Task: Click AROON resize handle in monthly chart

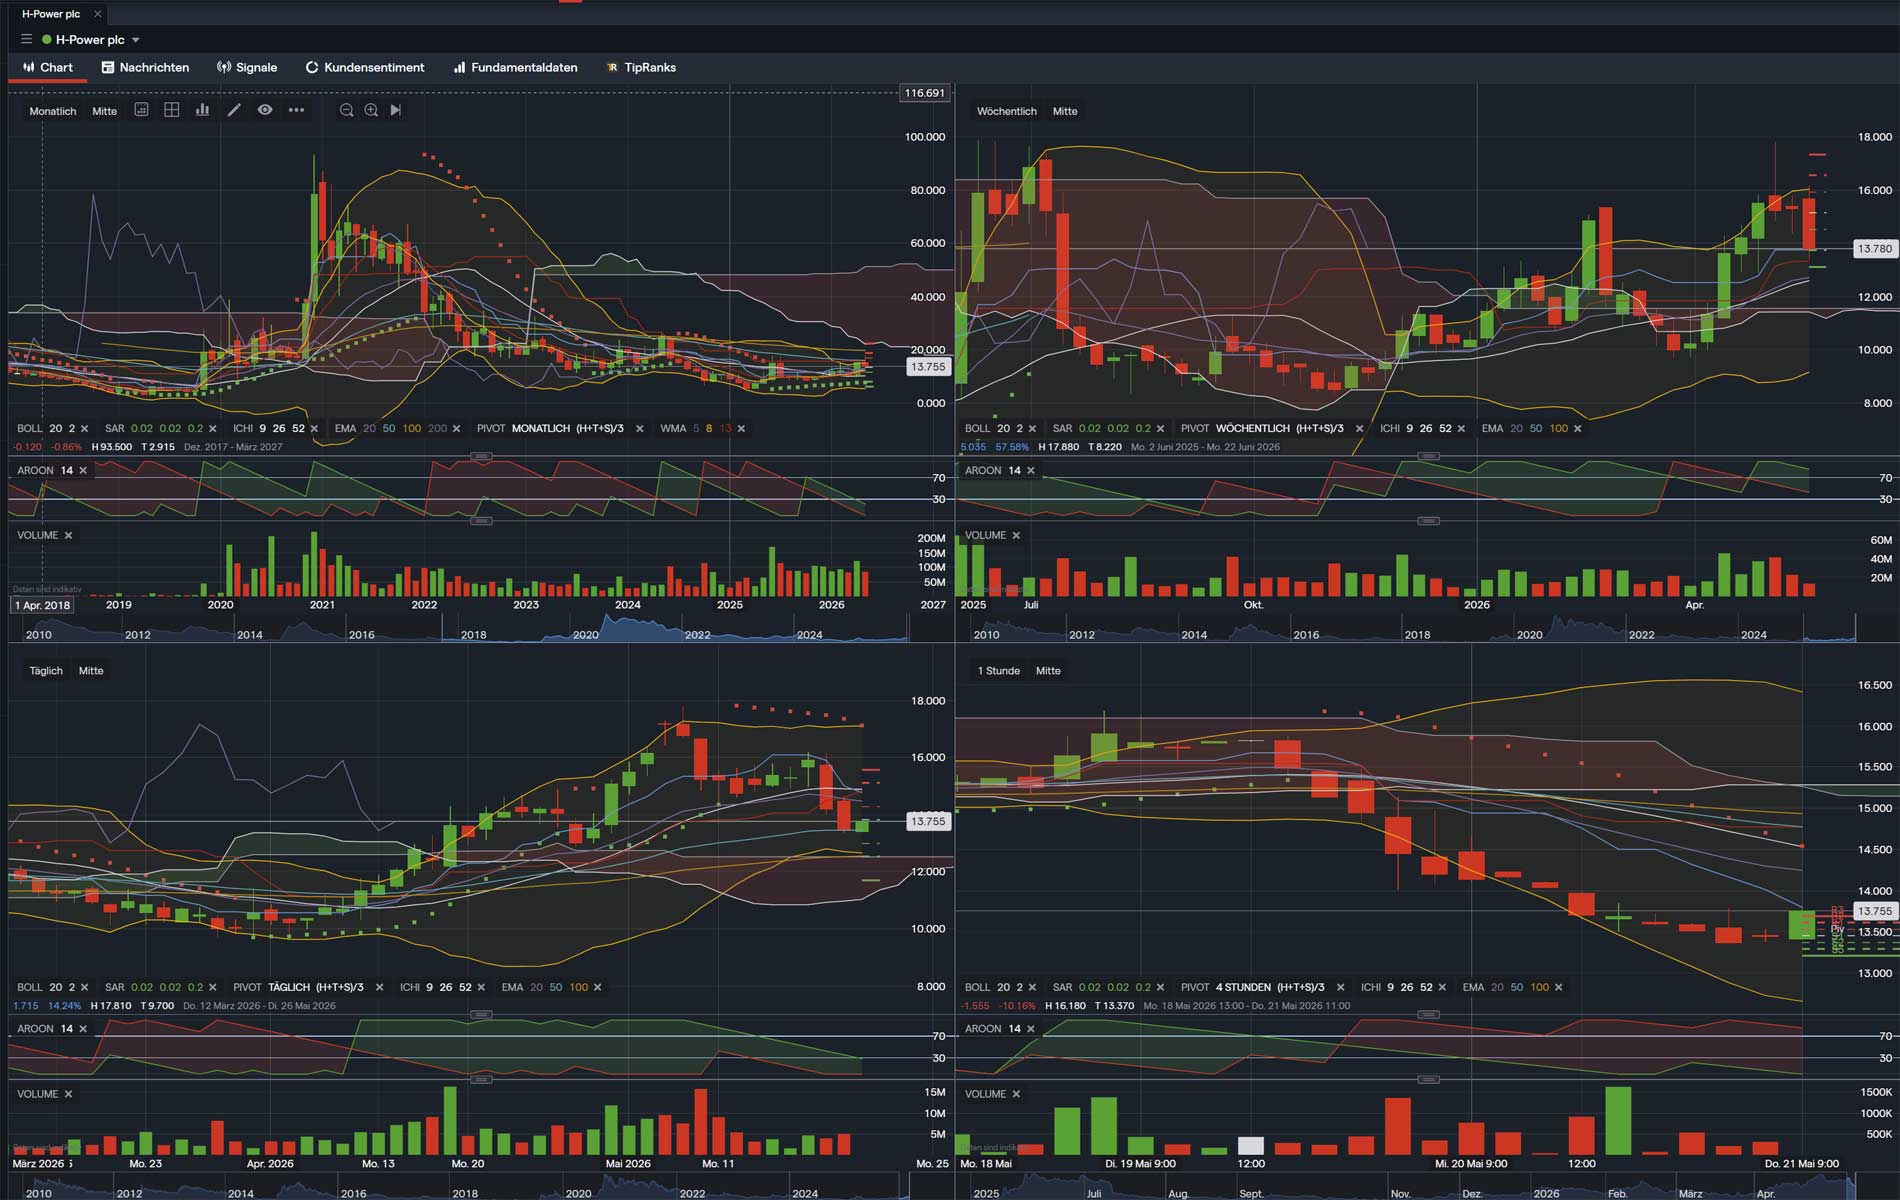Action: pos(481,456)
